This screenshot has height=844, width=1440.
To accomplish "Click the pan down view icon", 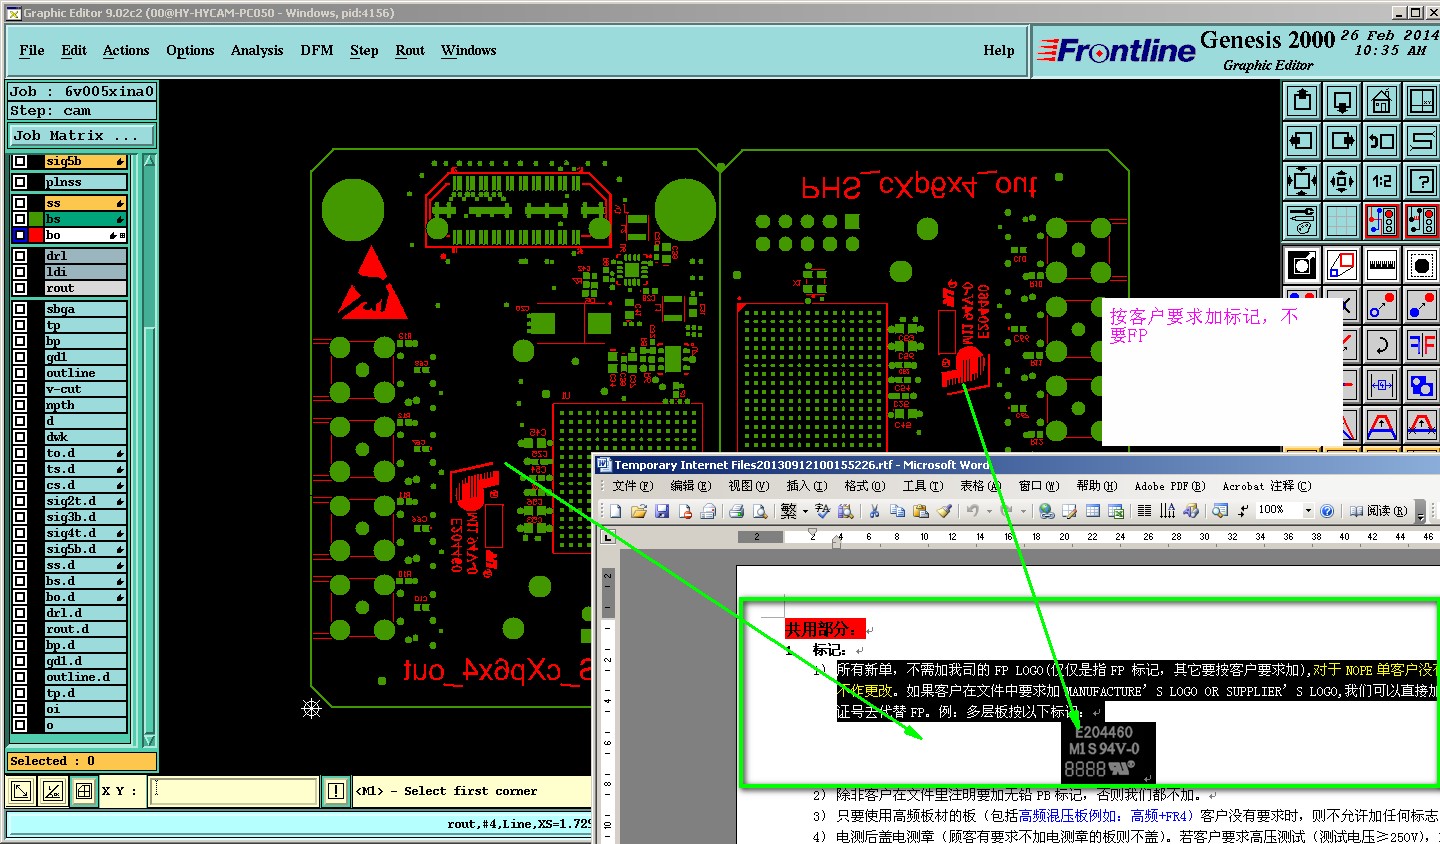I will [x=1342, y=101].
